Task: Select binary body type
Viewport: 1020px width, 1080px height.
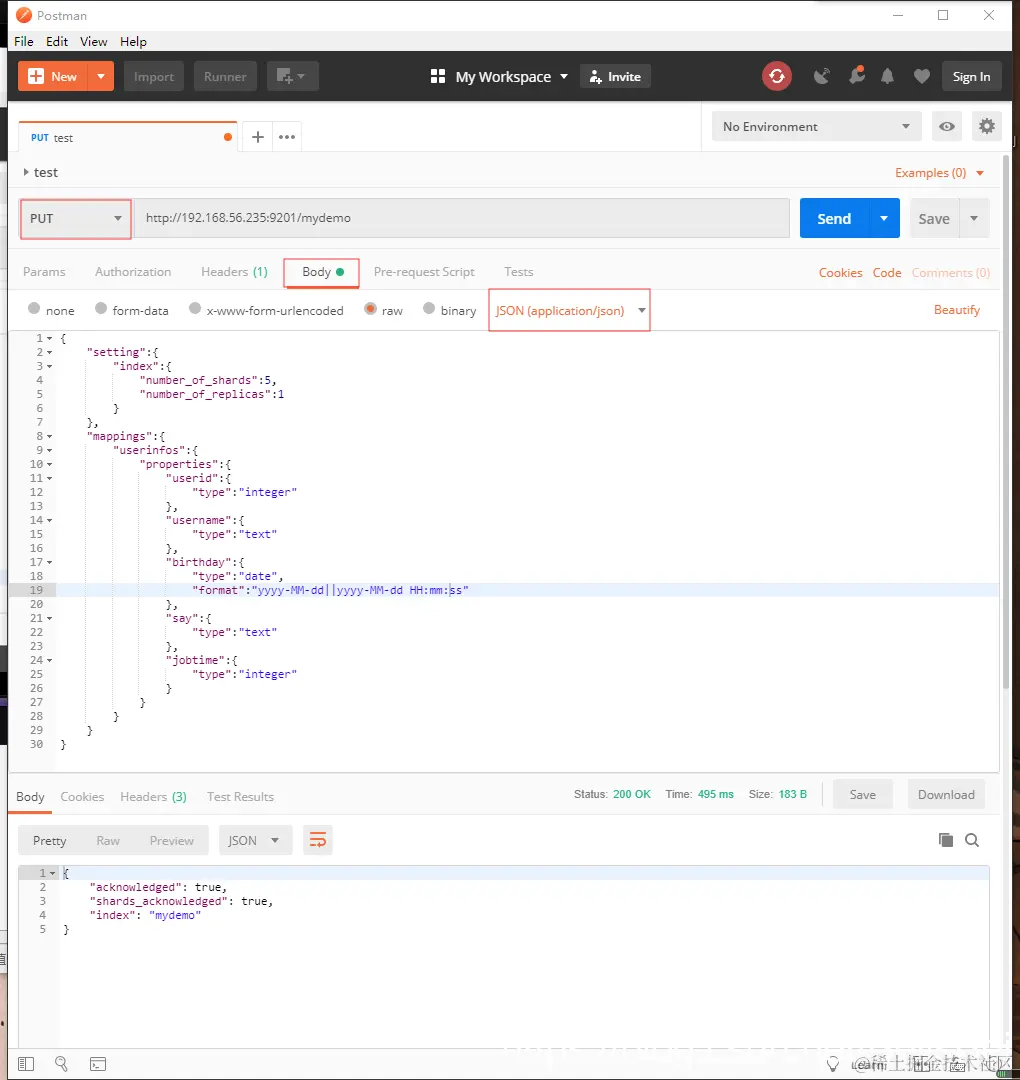Action: 429,309
